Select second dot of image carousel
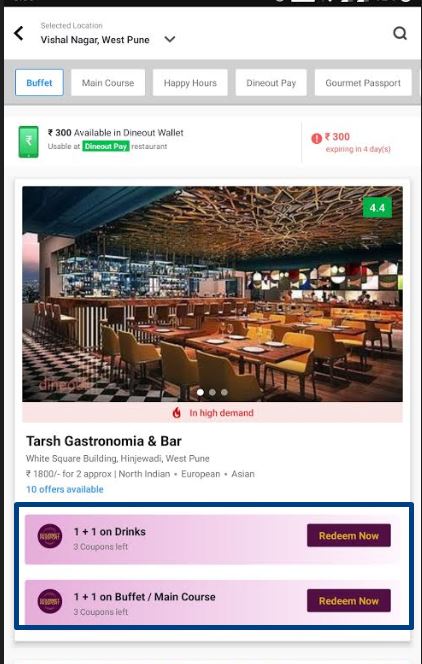This screenshot has height=664, width=422. pyautogui.click(x=212, y=392)
